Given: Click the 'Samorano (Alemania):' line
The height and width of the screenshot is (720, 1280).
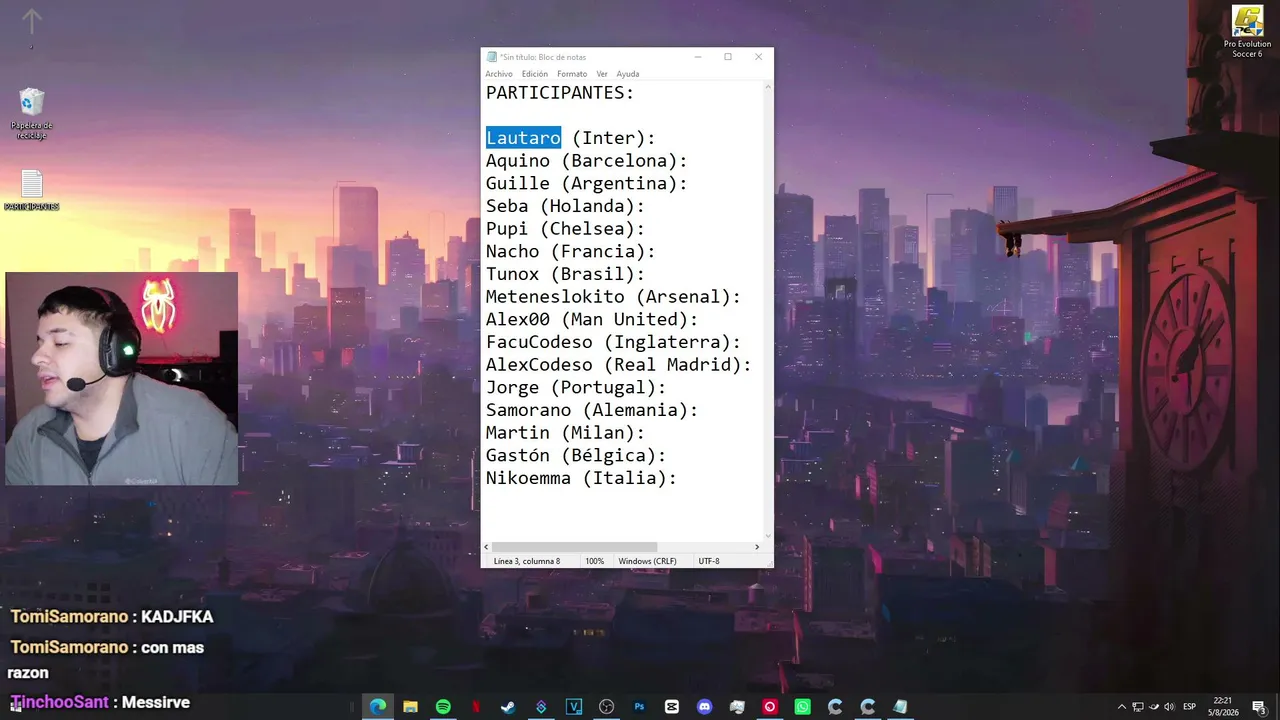Looking at the screenshot, I should 592,410.
